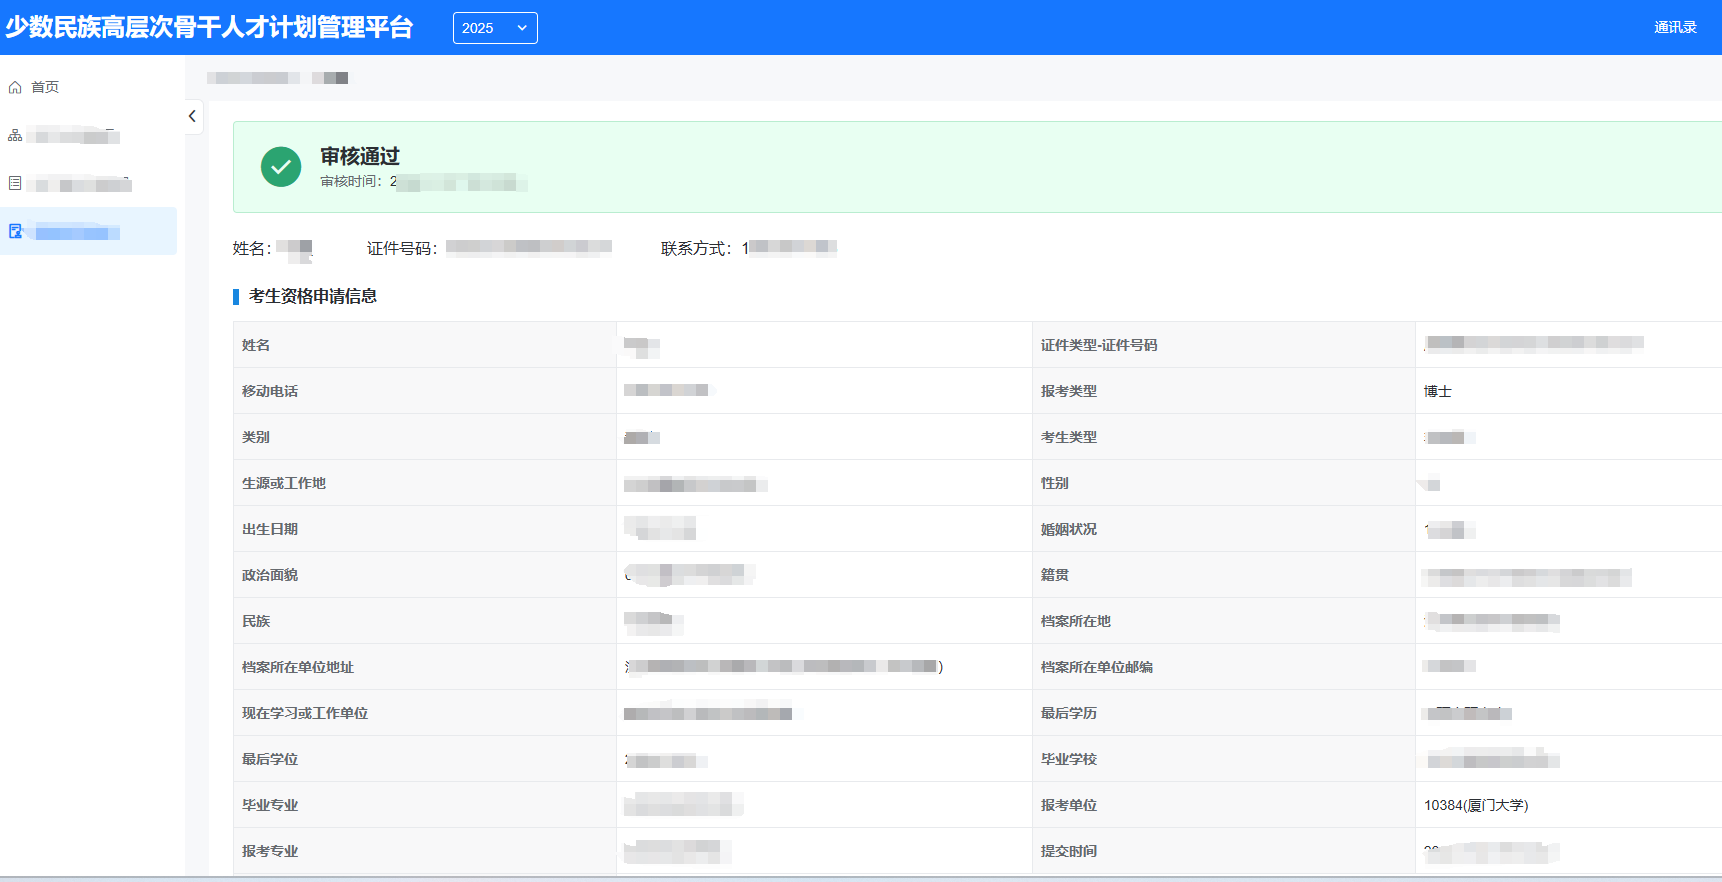Image resolution: width=1722 pixels, height=882 pixels.
Task: Click the blue certificate icon in sidebar
Action: [15, 231]
